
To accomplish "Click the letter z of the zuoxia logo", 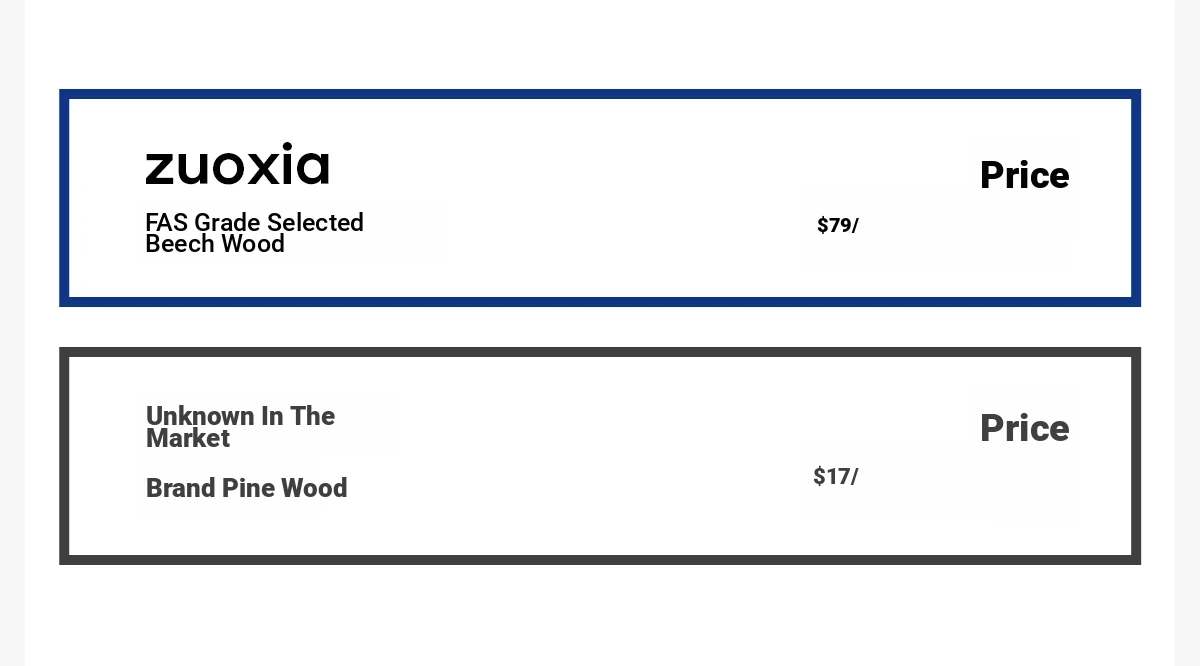I will click(160, 168).
